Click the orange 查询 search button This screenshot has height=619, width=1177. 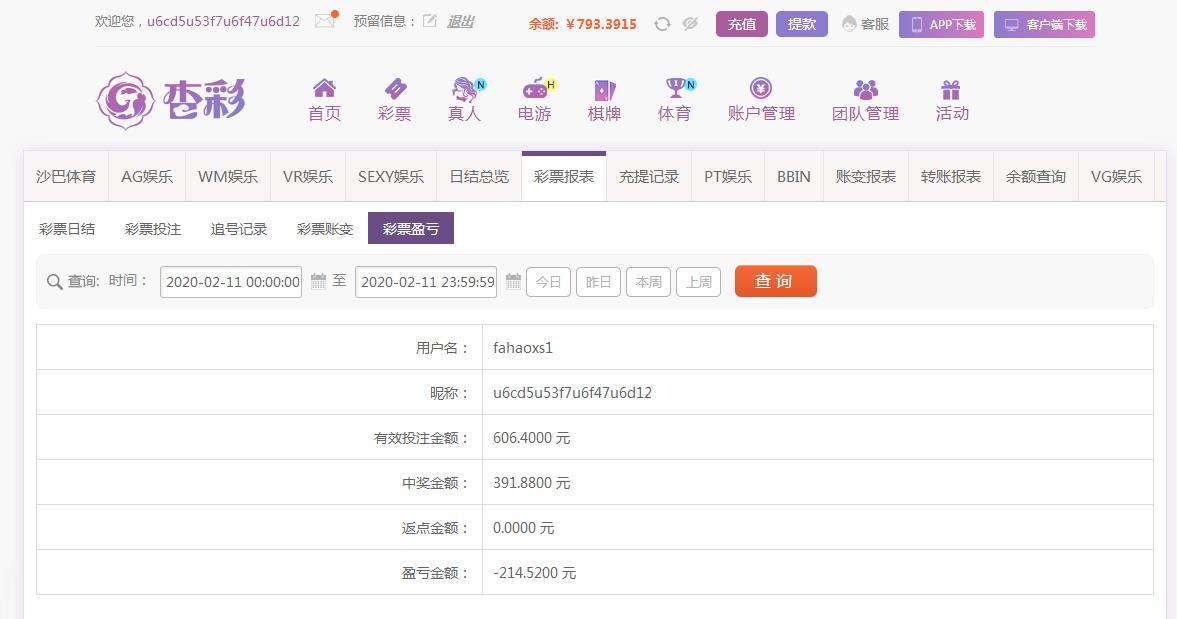(x=775, y=281)
